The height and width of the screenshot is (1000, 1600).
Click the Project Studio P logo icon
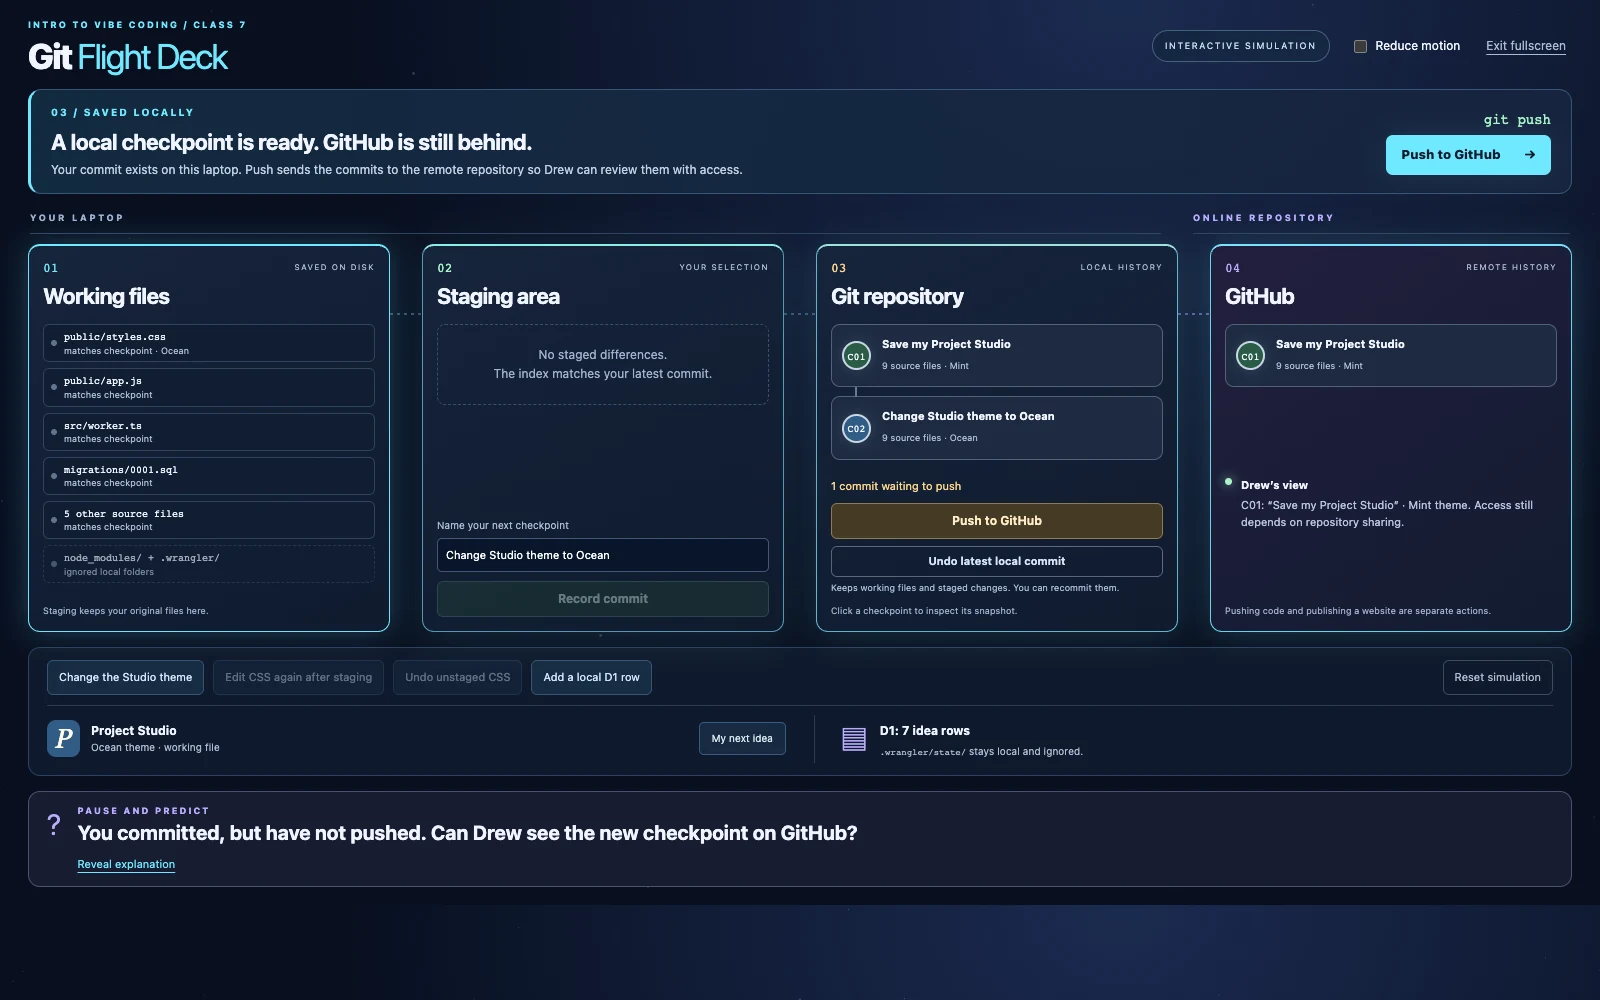click(x=63, y=738)
